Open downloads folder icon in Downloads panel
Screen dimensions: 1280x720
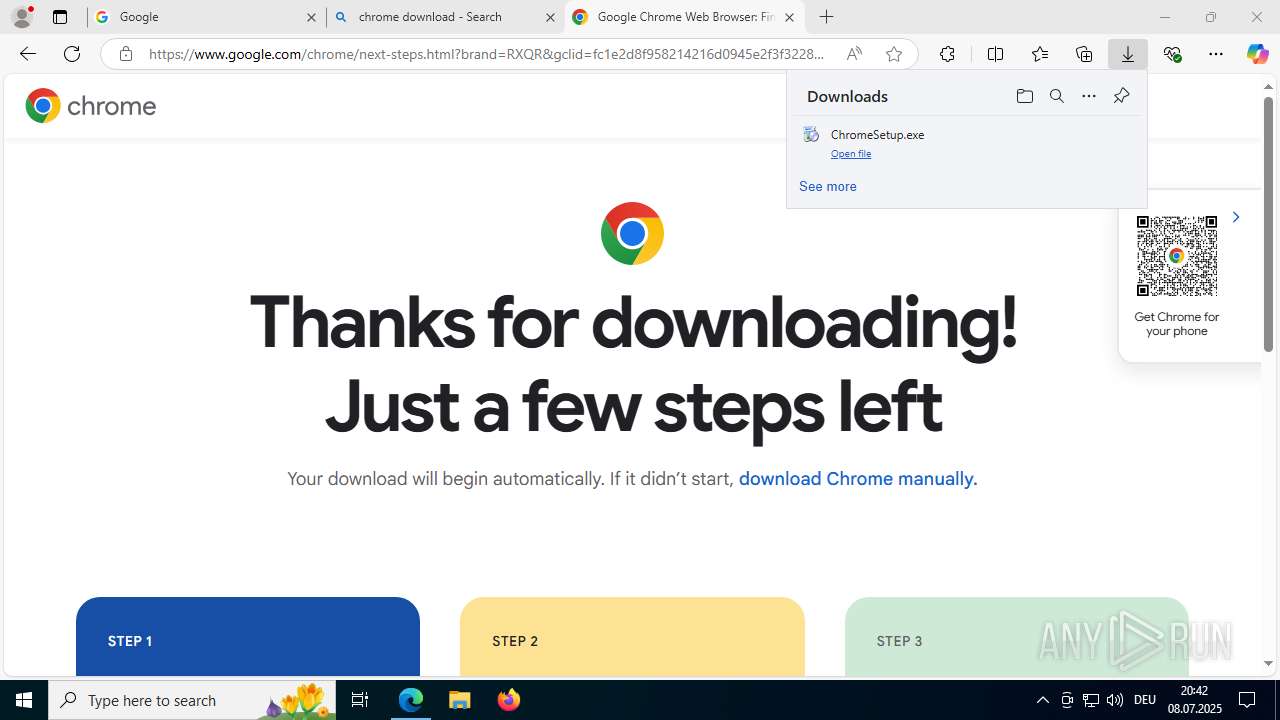tap(1024, 96)
